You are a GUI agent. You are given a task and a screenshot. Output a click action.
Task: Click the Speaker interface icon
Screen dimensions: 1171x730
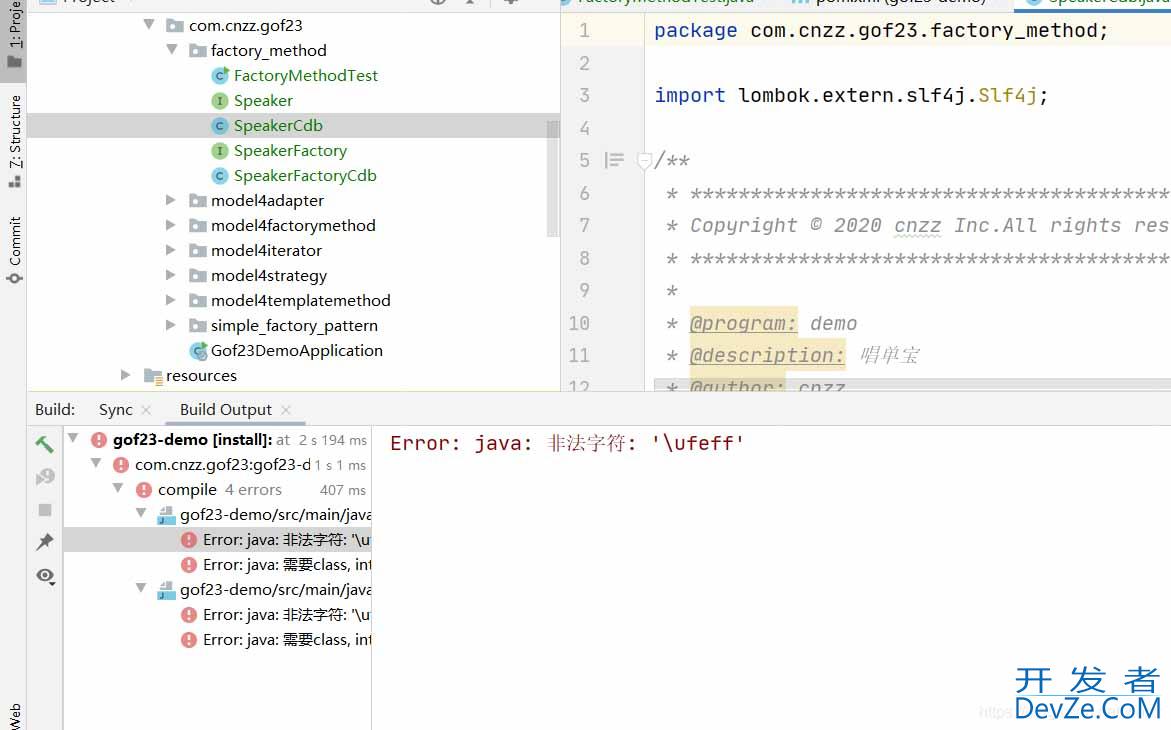[x=220, y=100]
